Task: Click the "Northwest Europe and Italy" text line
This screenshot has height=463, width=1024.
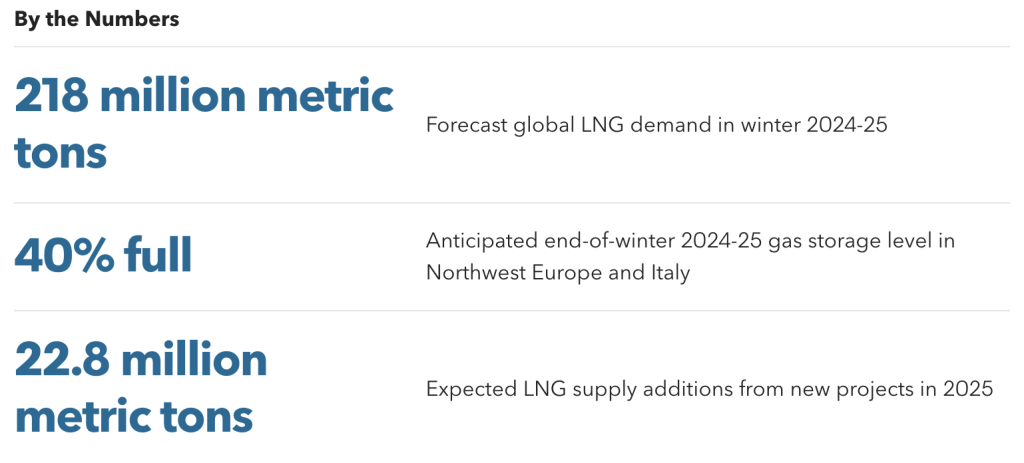Action: click(558, 272)
